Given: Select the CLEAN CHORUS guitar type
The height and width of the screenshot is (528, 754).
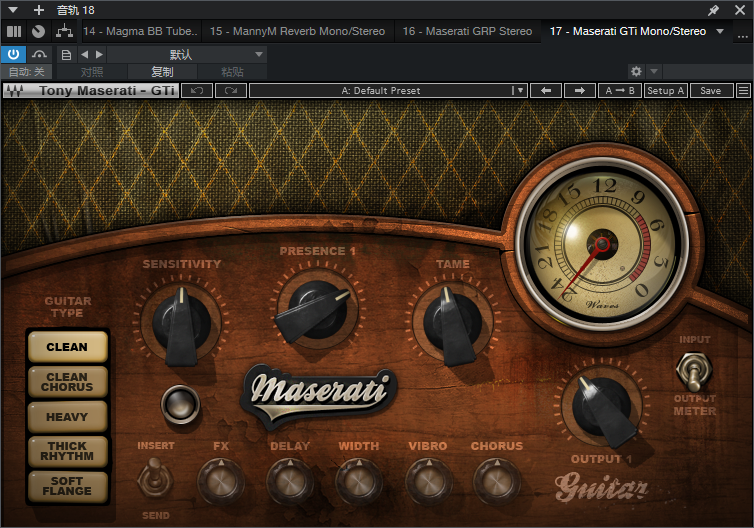Looking at the screenshot, I should click(x=67, y=382).
